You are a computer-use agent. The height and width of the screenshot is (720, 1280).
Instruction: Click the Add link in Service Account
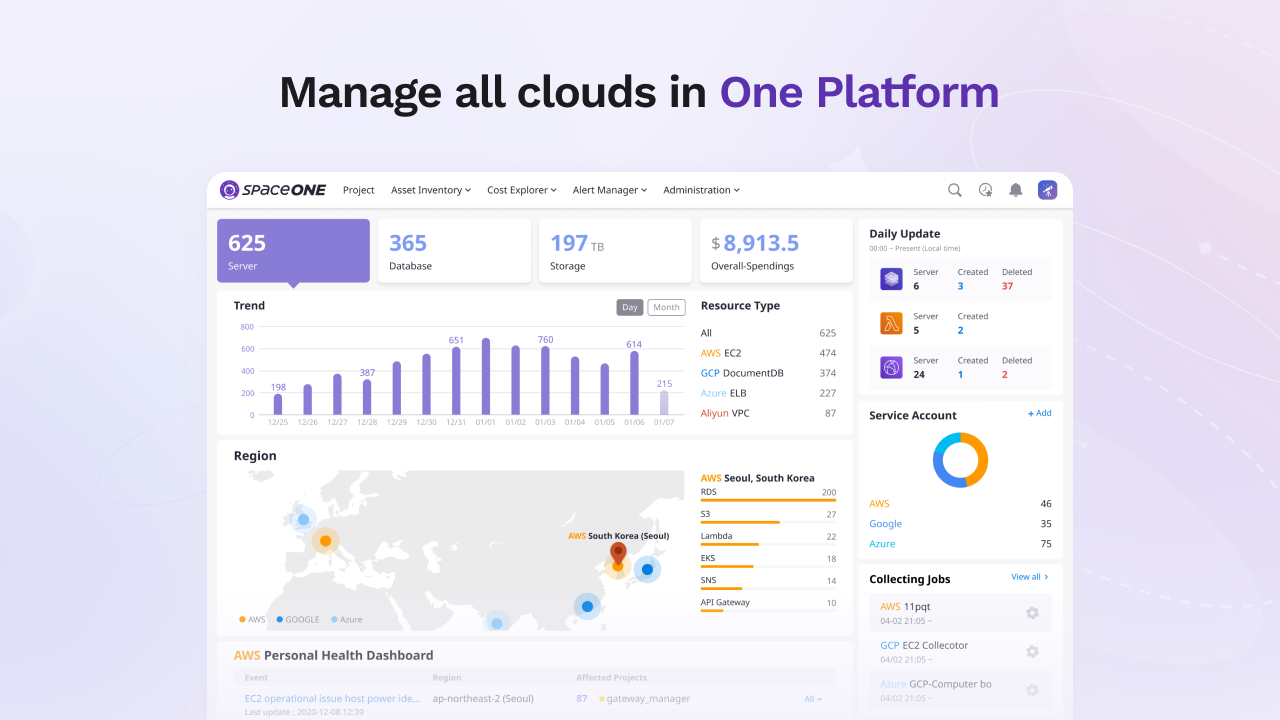pyautogui.click(x=1039, y=413)
